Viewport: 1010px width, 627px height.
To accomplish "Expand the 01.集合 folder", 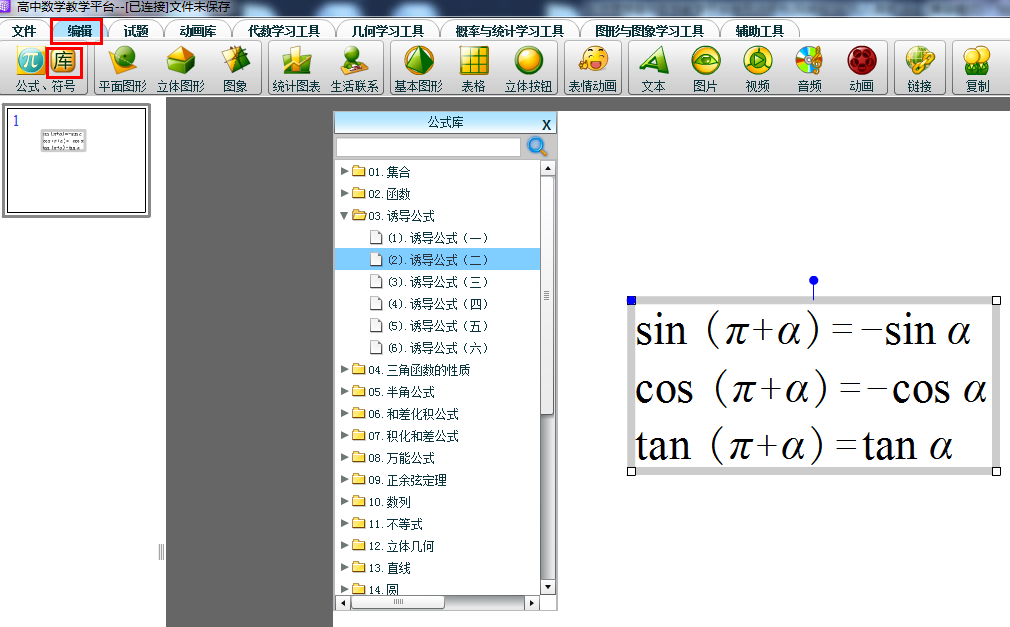I will coord(345,172).
